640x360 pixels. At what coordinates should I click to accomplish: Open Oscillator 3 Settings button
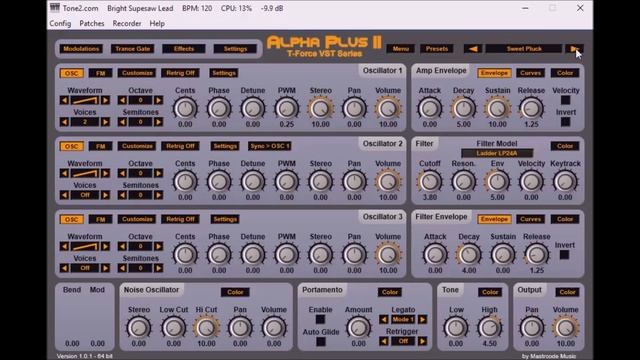coord(225,219)
